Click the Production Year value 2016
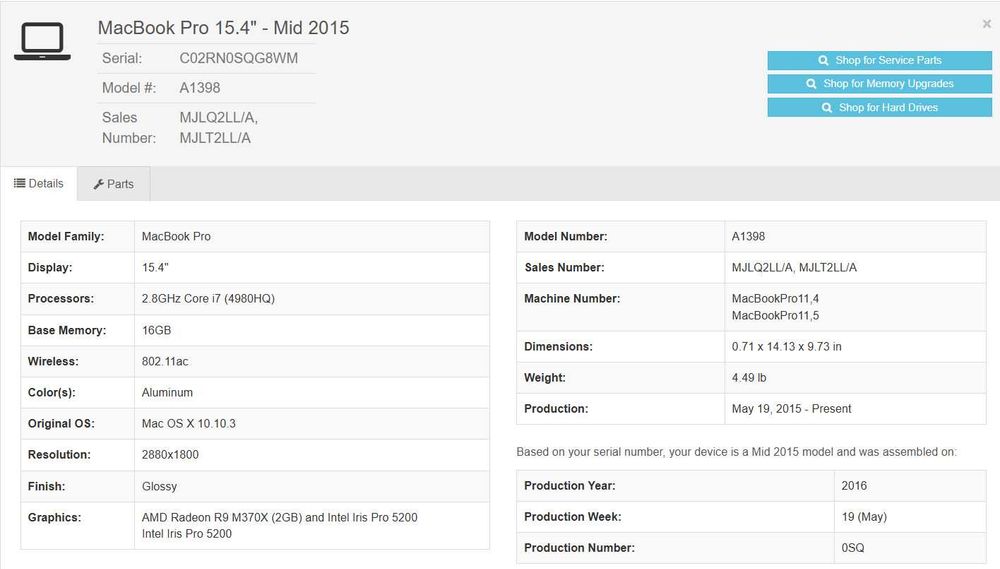Screen dimensions: 1000x569 [854, 486]
